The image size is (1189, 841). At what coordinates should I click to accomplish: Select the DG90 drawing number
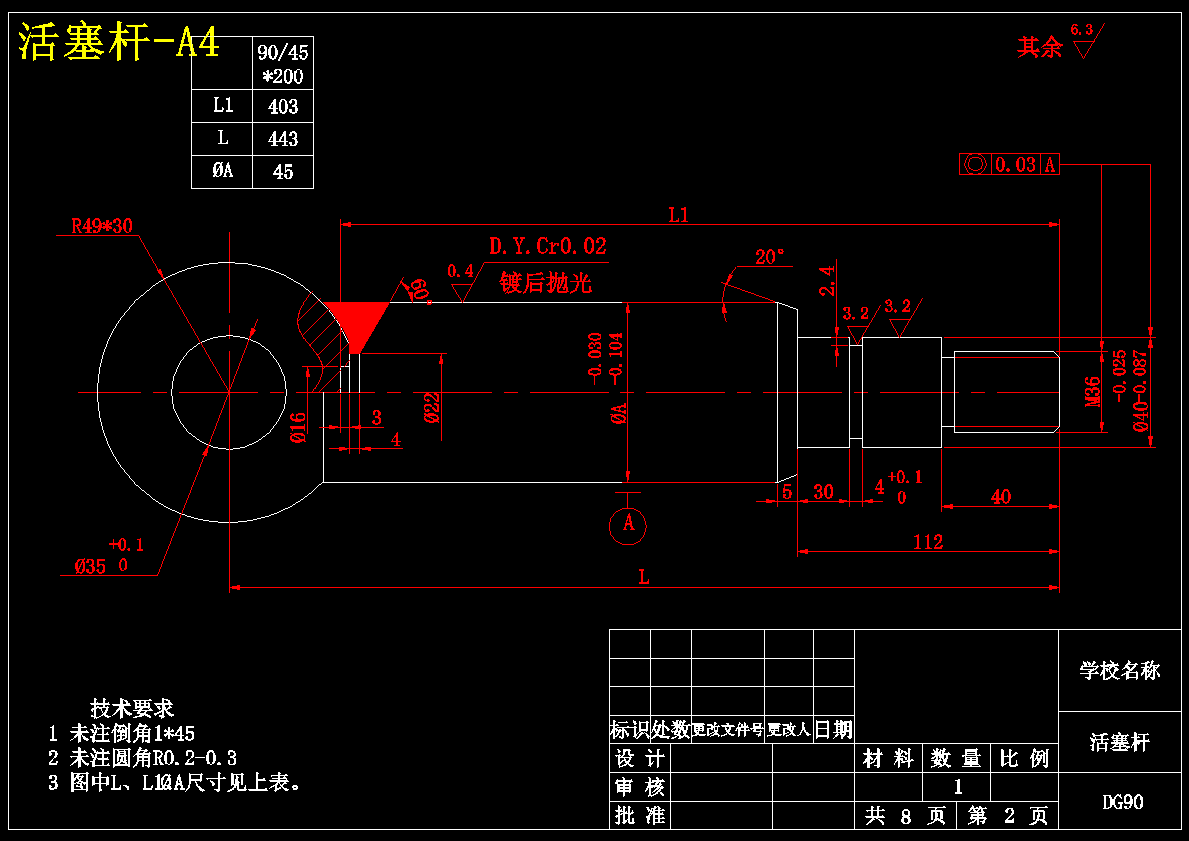(1122, 802)
